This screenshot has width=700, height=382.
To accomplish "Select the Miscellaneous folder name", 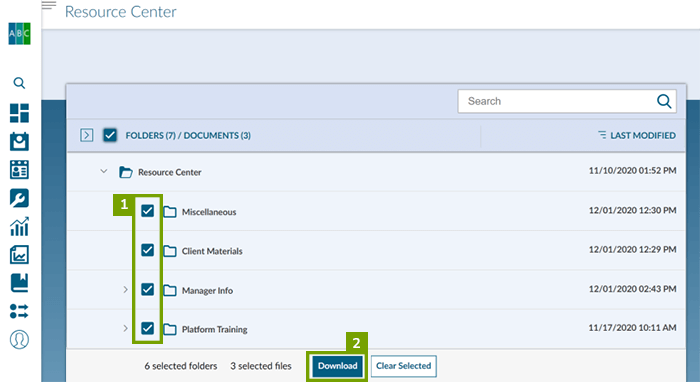I will (x=209, y=212).
